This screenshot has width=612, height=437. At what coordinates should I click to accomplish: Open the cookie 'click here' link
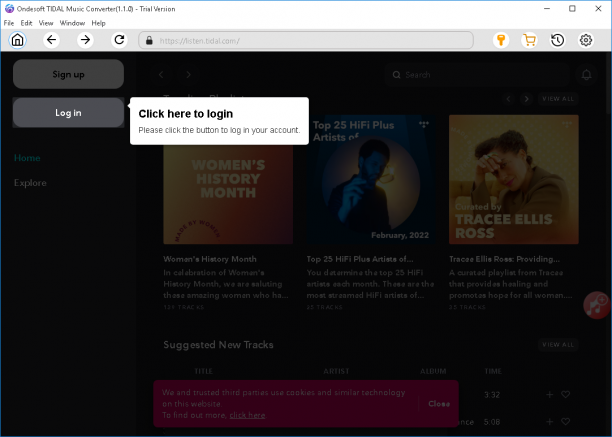point(247,415)
